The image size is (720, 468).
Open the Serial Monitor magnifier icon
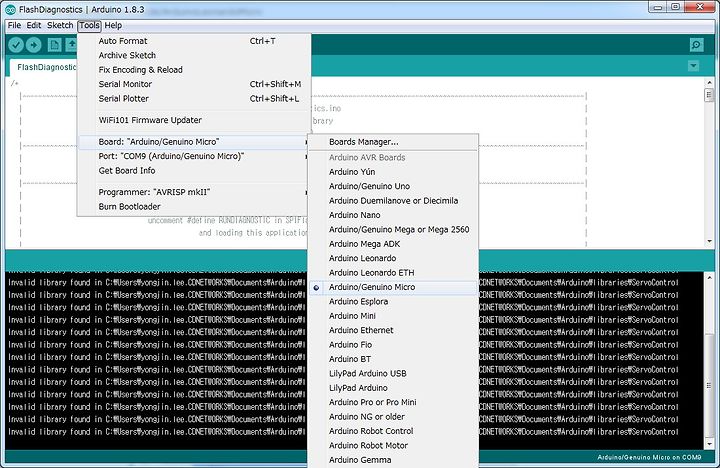click(x=696, y=45)
